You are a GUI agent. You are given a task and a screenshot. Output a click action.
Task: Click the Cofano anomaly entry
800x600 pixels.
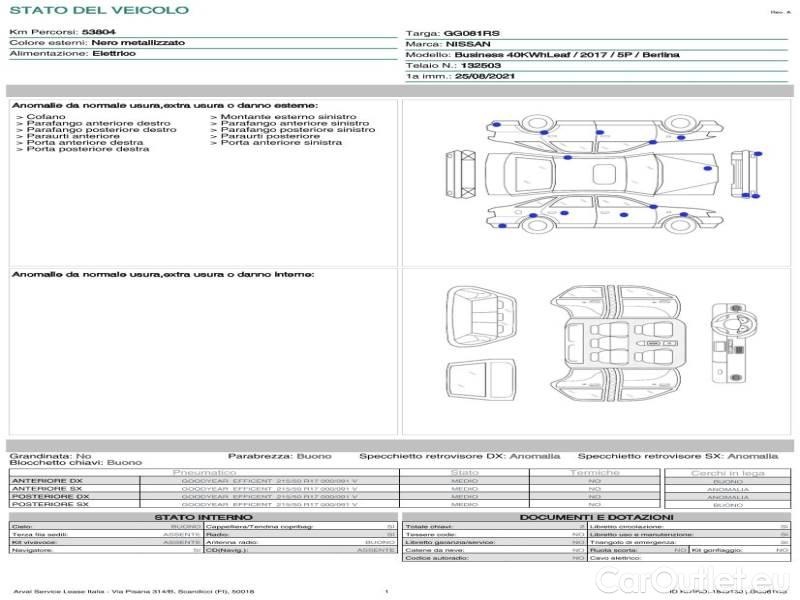[x=46, y=117]
